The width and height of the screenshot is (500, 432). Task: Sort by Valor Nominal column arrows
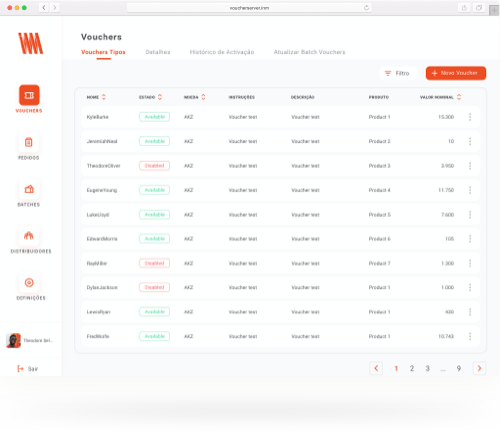click(459, 97)
